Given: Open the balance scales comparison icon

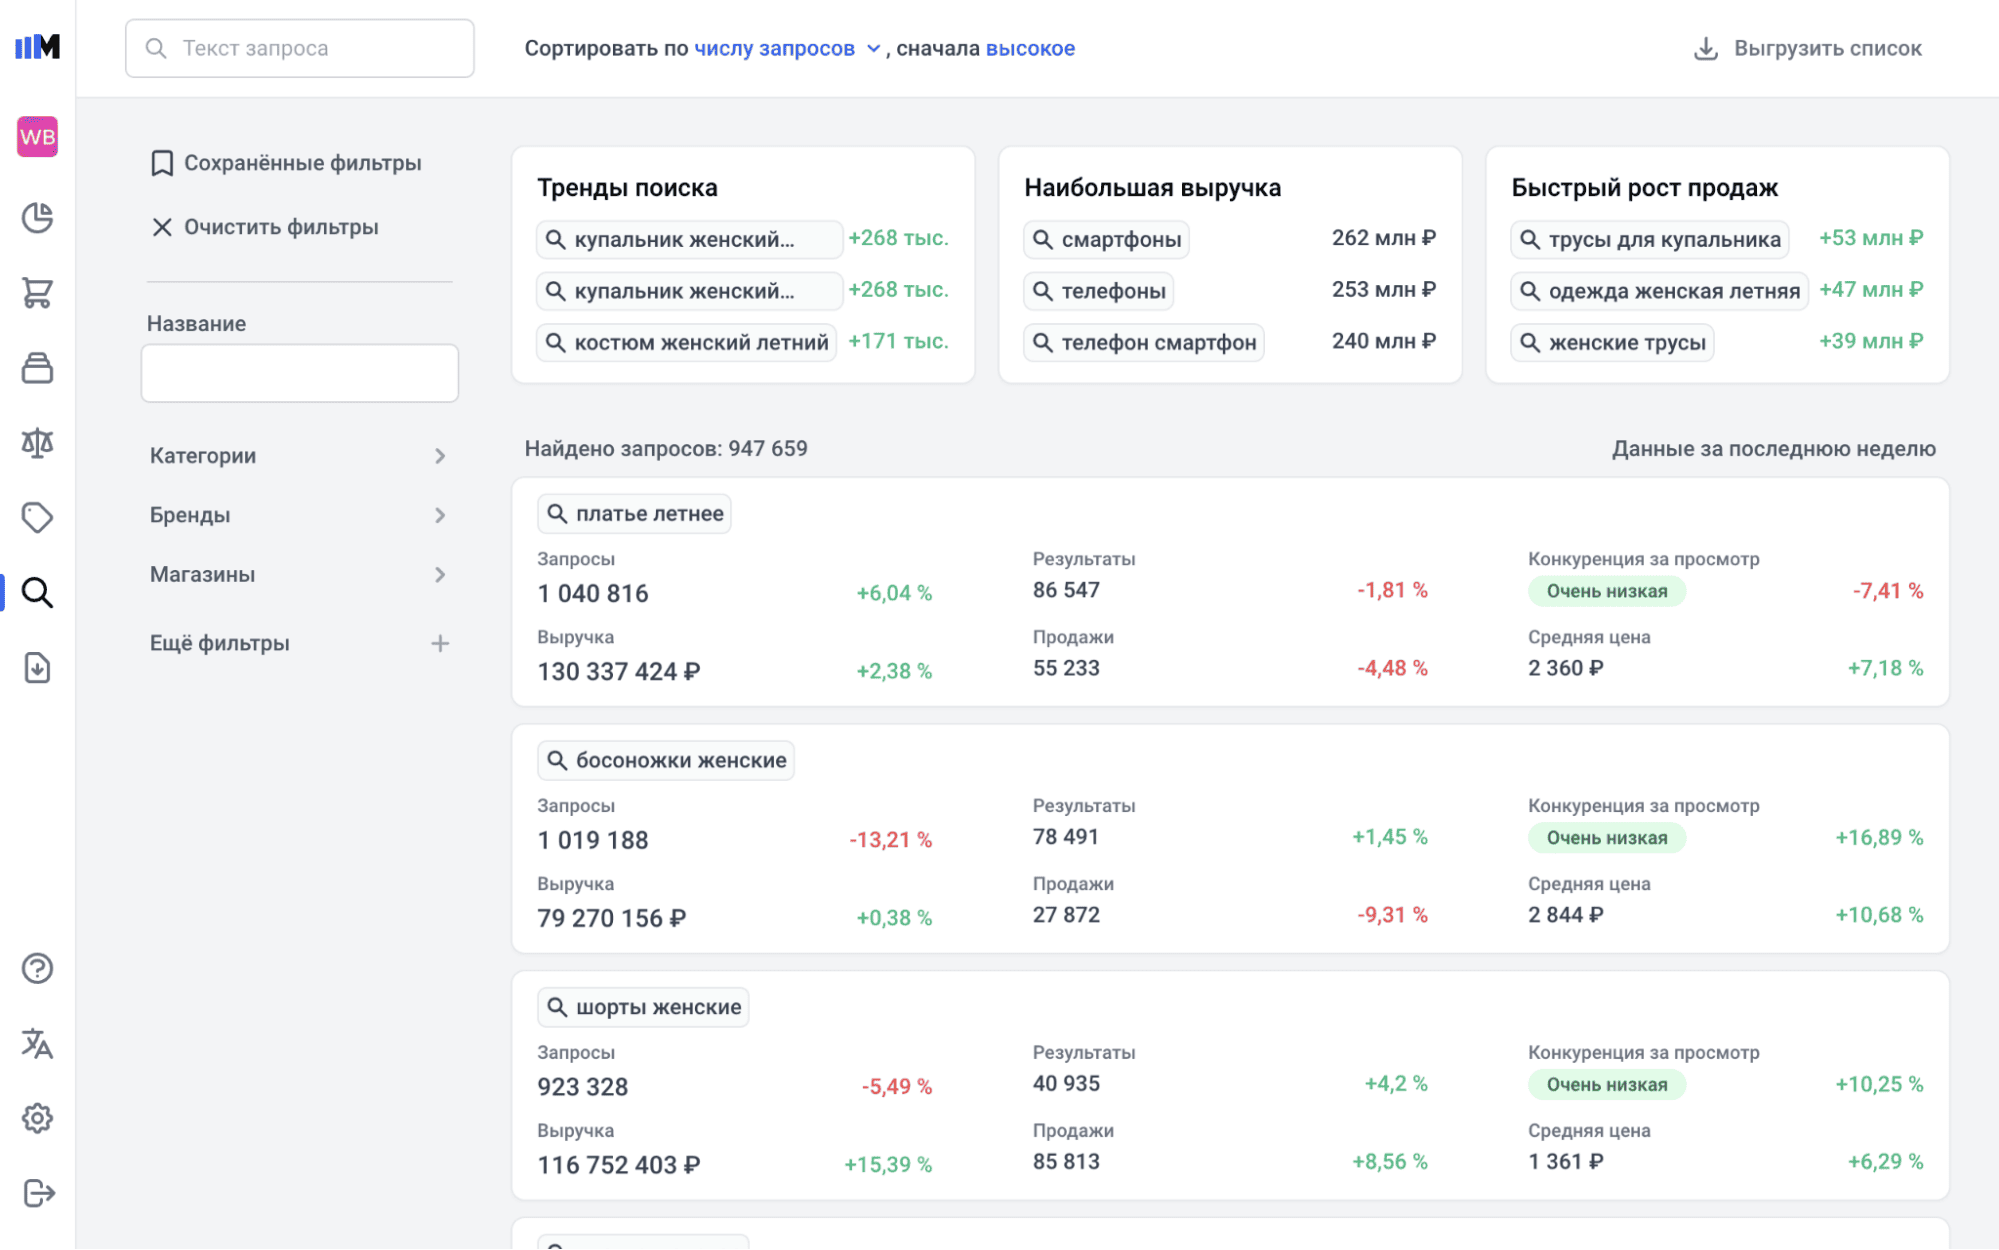Looking at the screenshot, I should (x=37, y=443).
